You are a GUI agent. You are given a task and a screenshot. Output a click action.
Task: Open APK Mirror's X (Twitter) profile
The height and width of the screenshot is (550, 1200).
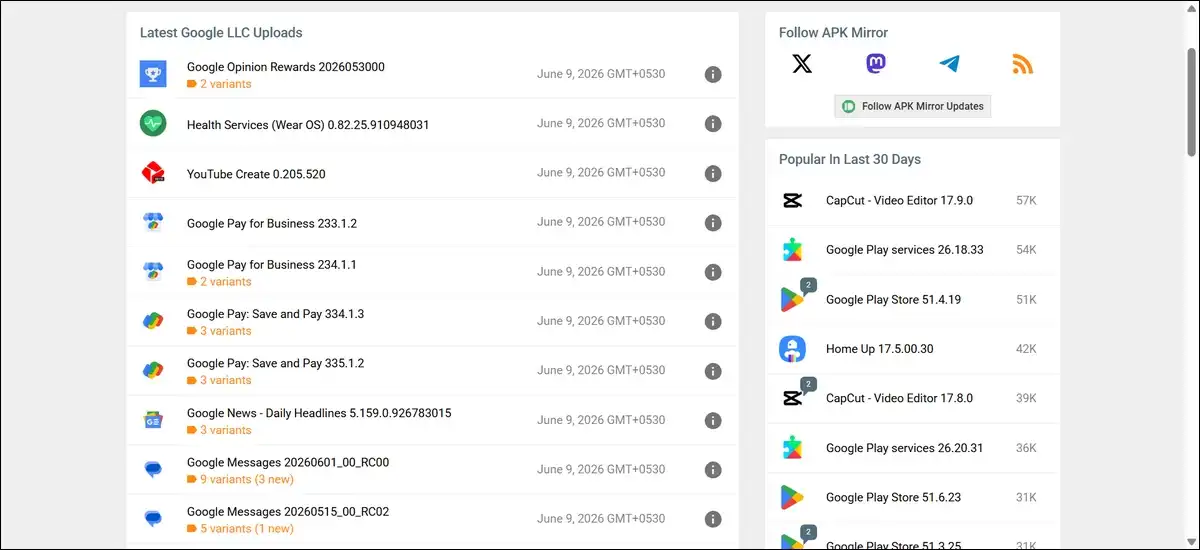click(802, 64)
